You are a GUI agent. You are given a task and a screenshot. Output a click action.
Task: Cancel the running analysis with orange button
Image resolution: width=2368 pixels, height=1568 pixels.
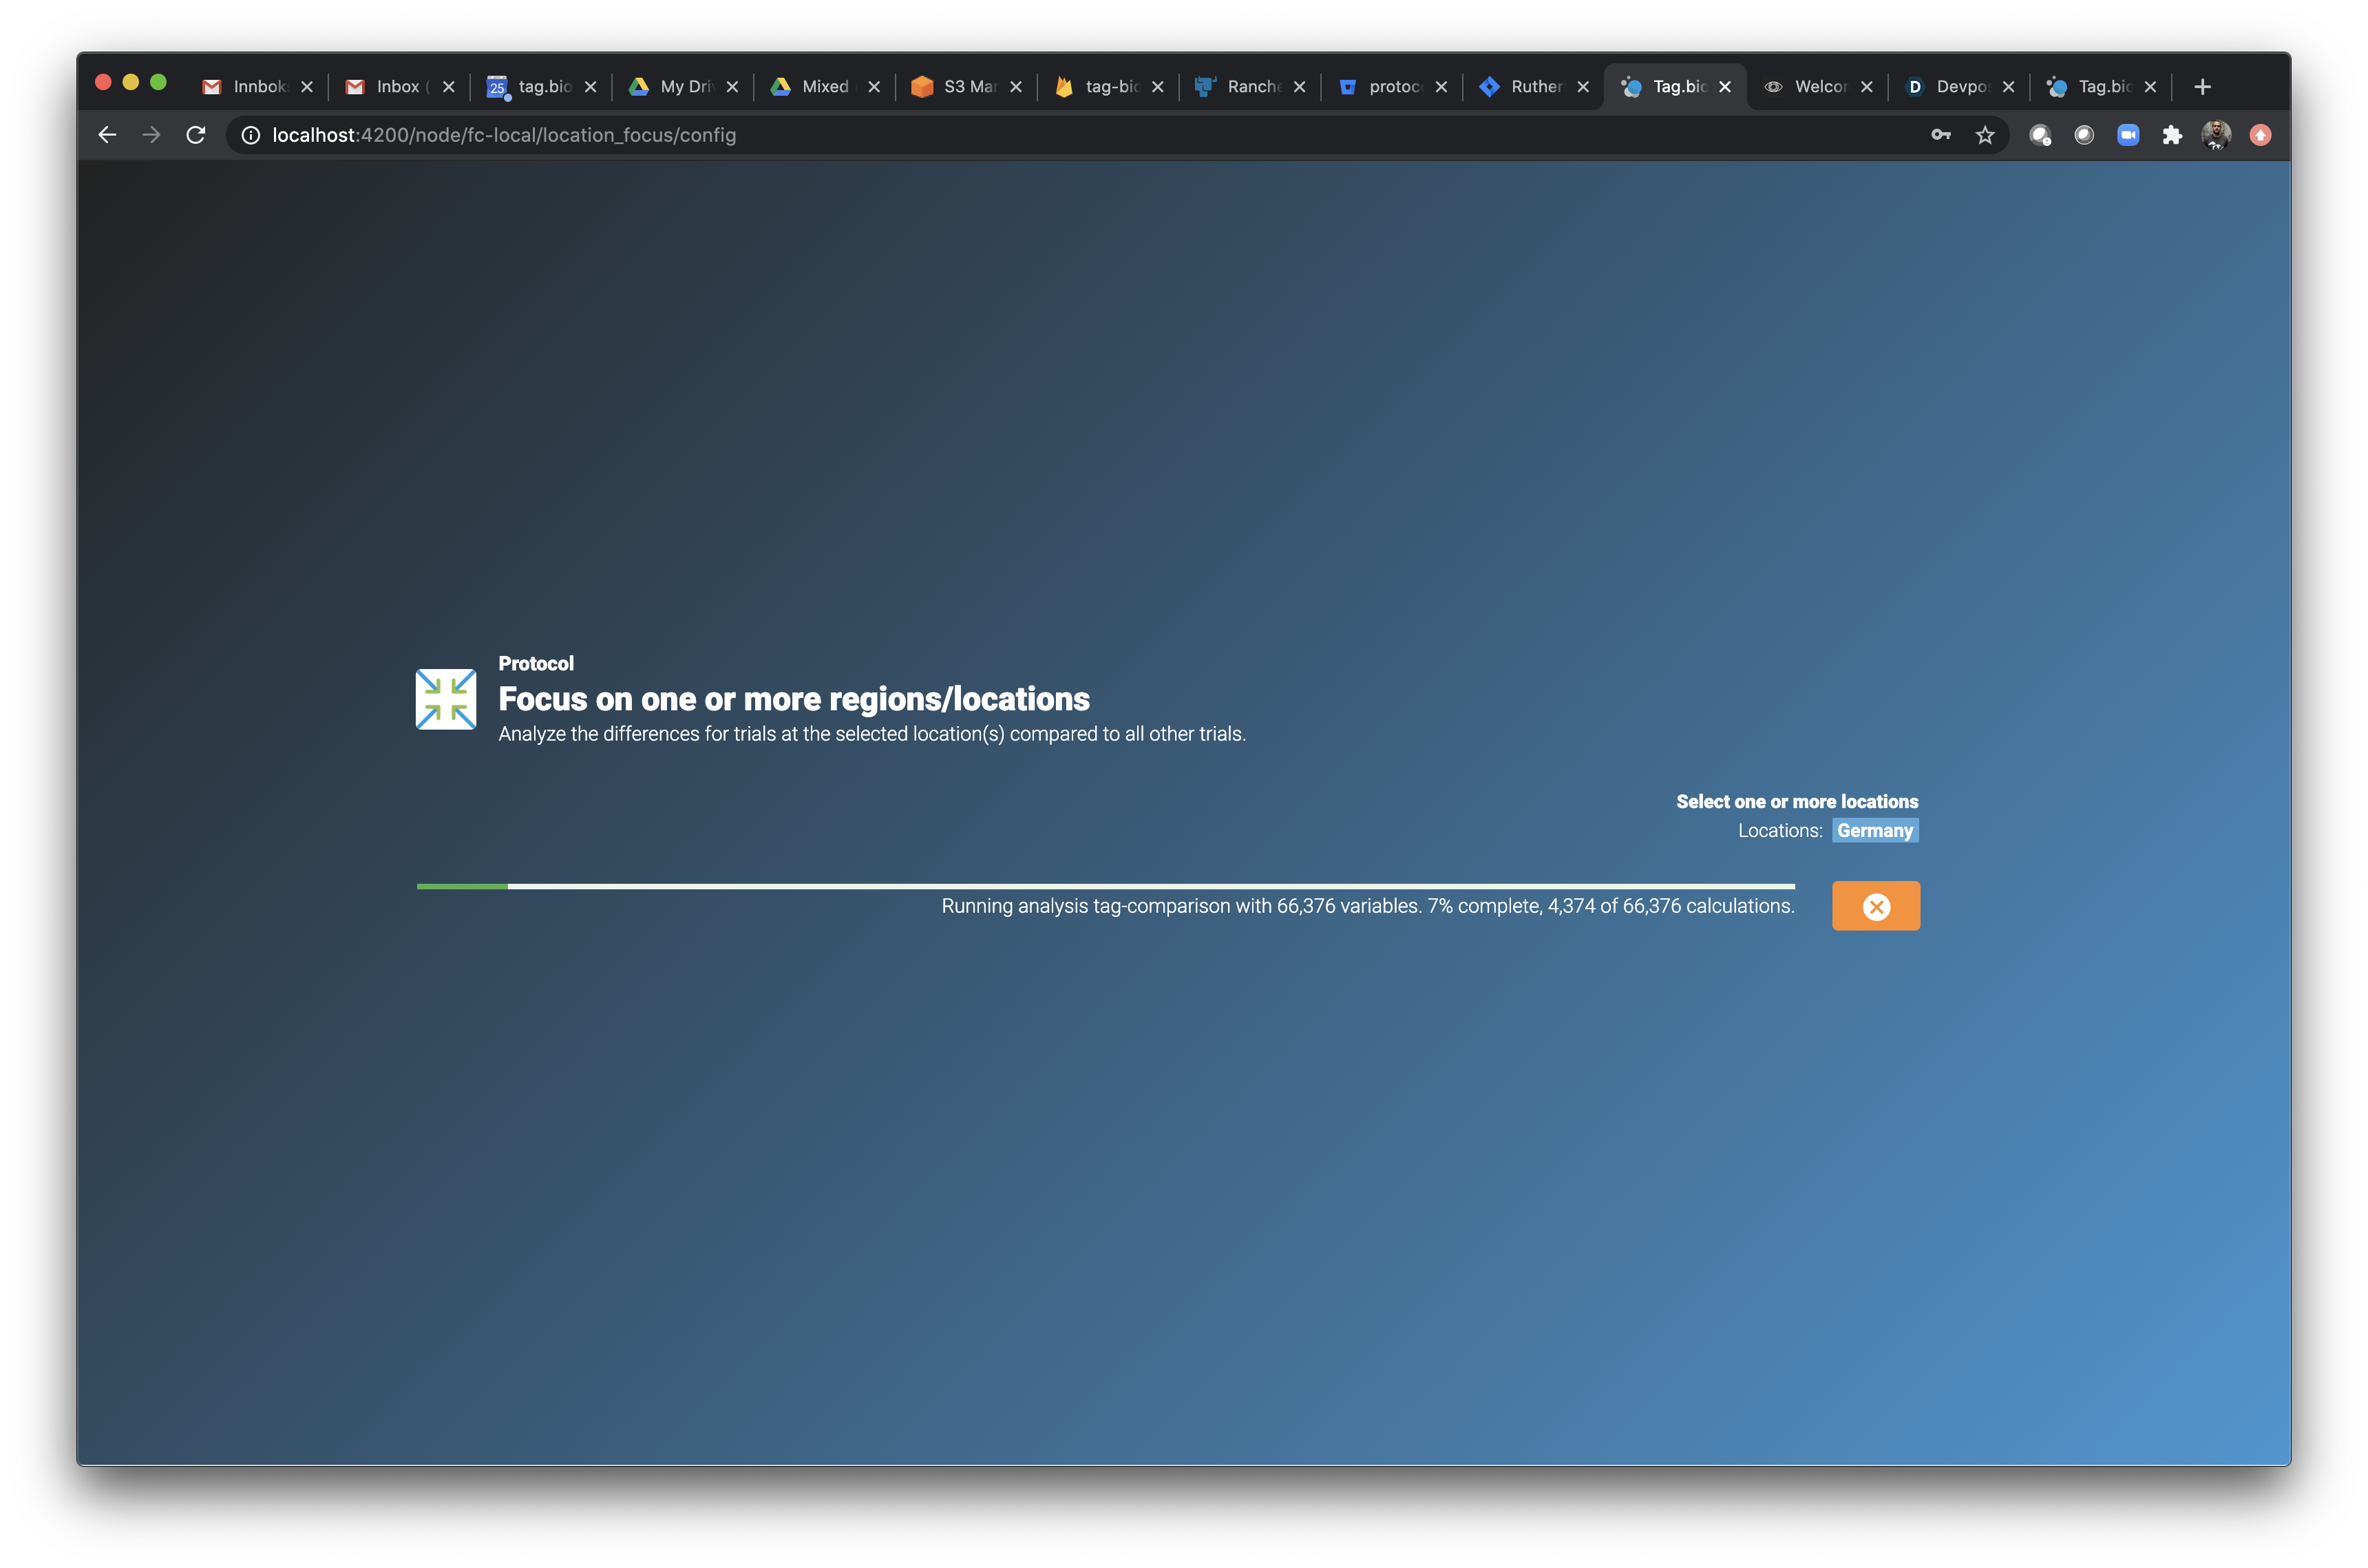tap(1875, 906)
